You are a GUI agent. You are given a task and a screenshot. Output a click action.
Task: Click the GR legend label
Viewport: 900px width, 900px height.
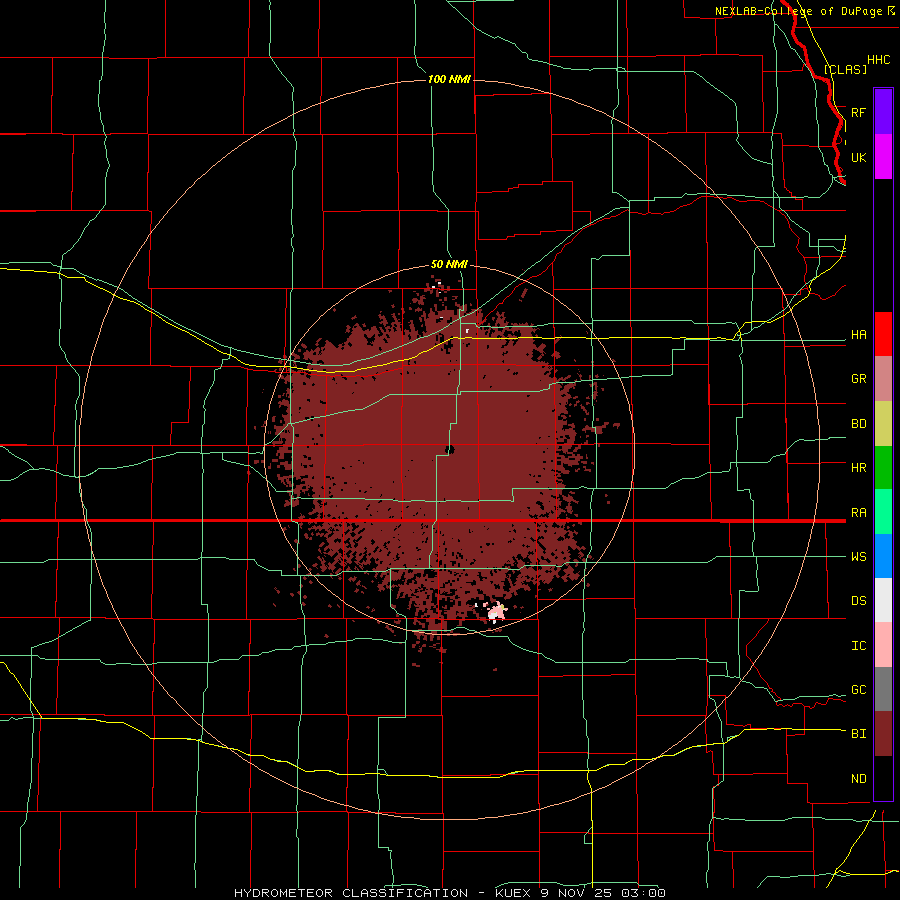[x=859, y=379]
